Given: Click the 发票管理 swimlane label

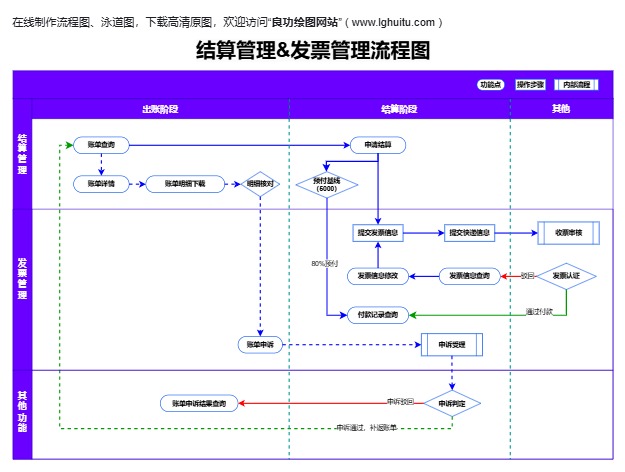Looking at the screenshot, I should 22,279.
